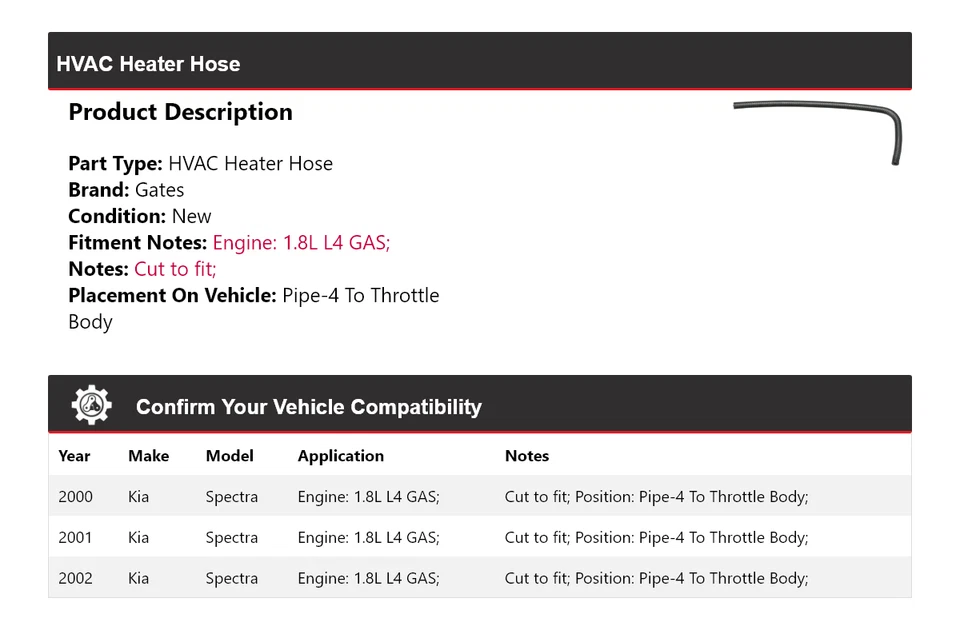The width and height of the screenshot is (960, 630).
Task: Click the Placement On Vehicle label
Action: coord(172,295)
